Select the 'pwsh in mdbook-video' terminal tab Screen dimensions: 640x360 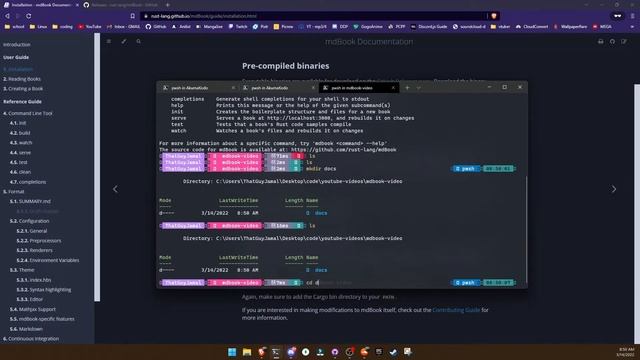point(359,87)
